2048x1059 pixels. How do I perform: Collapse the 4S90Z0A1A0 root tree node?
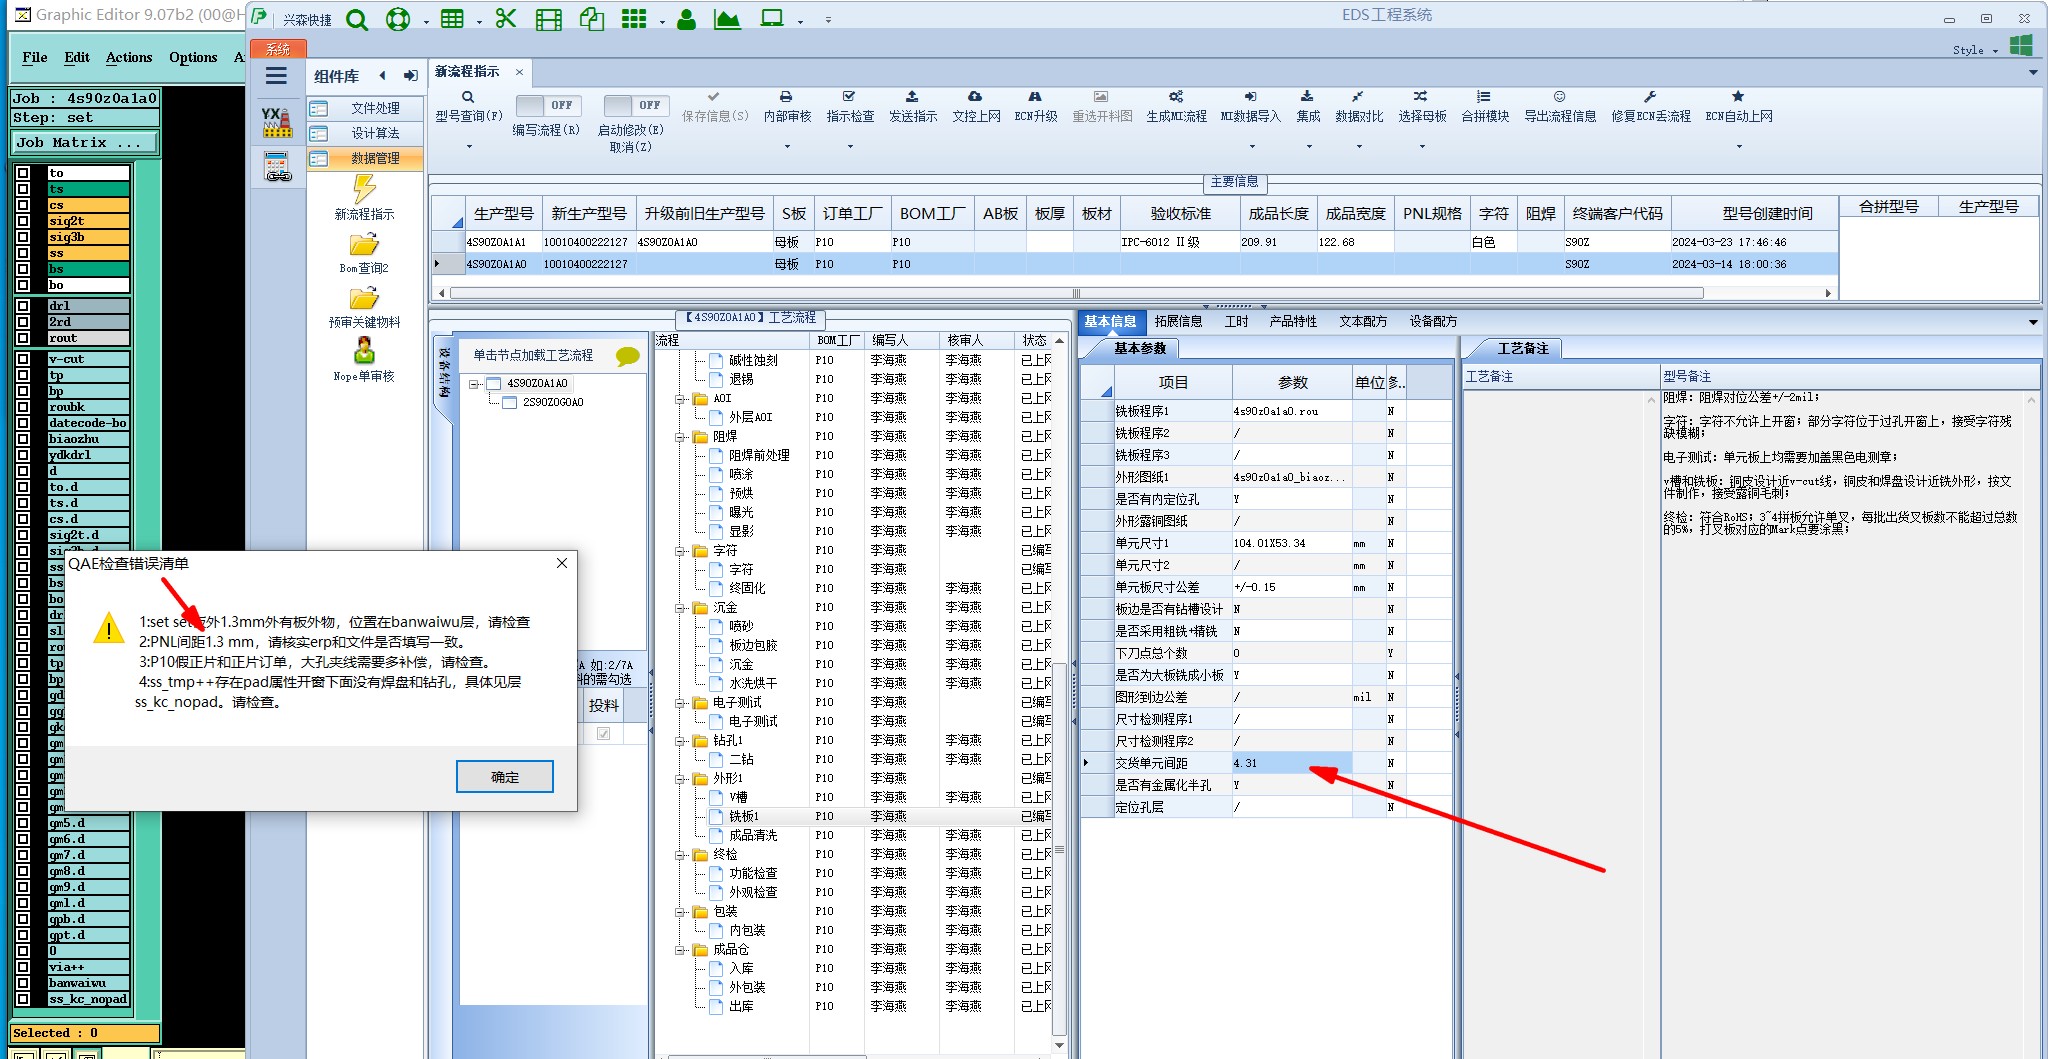click(x=475, y=383)
